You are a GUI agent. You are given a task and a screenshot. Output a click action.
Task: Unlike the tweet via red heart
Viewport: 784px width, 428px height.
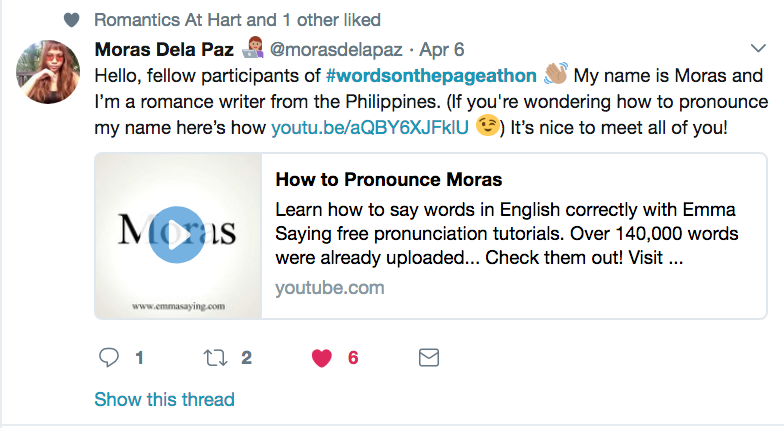click(321, 357)
